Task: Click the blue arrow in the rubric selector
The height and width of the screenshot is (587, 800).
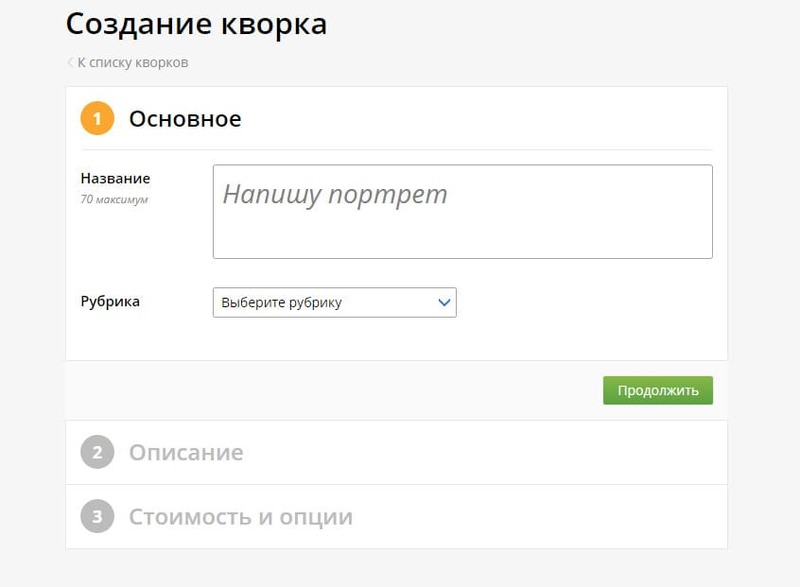Action: [x=444, y=303]
